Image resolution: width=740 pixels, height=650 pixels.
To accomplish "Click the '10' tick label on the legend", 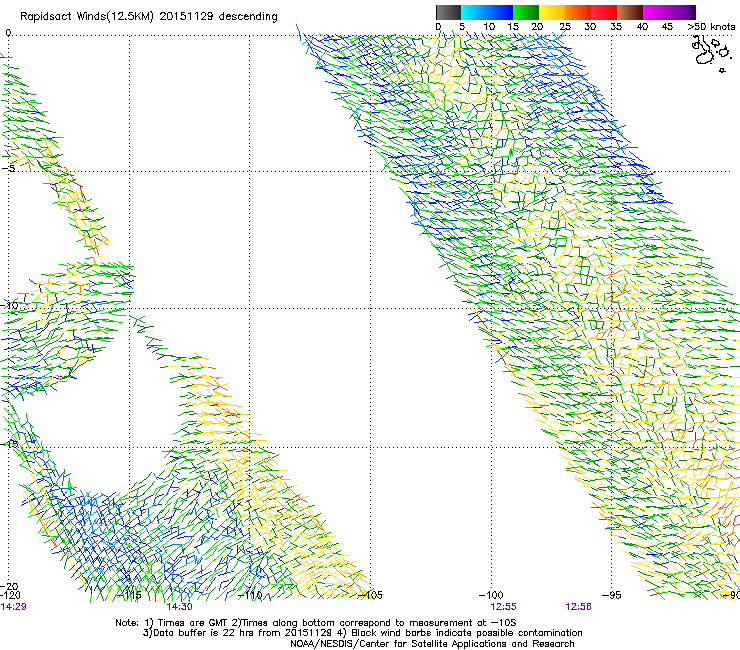I will (489, 27).
